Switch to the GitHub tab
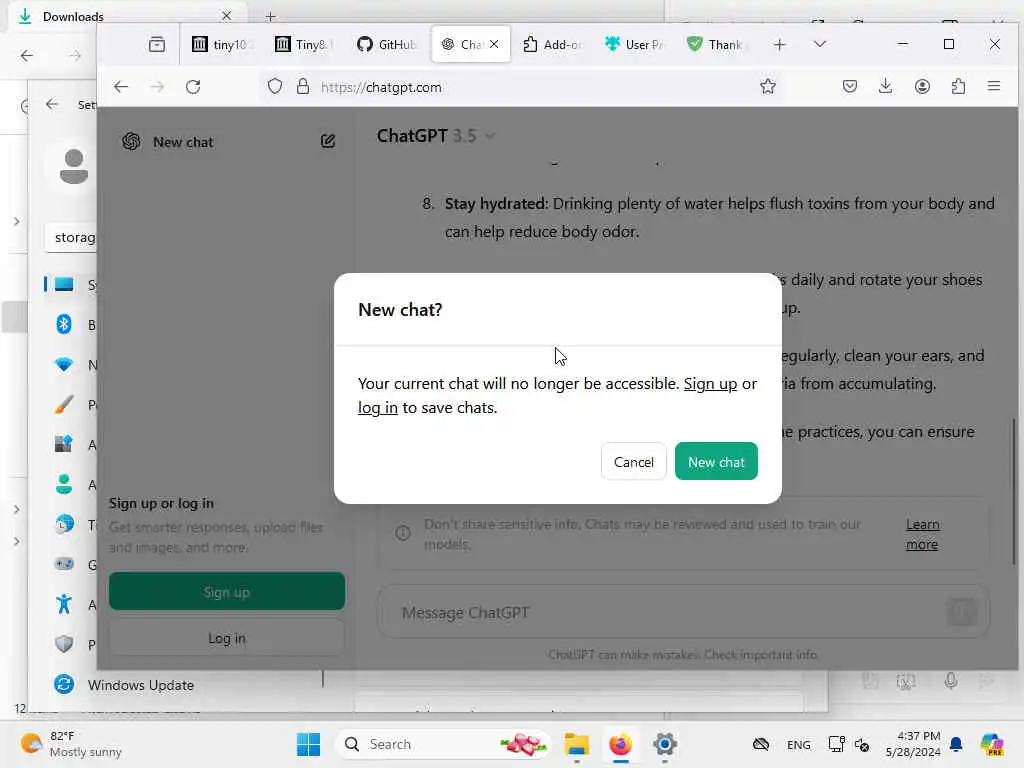 (387, 44)
